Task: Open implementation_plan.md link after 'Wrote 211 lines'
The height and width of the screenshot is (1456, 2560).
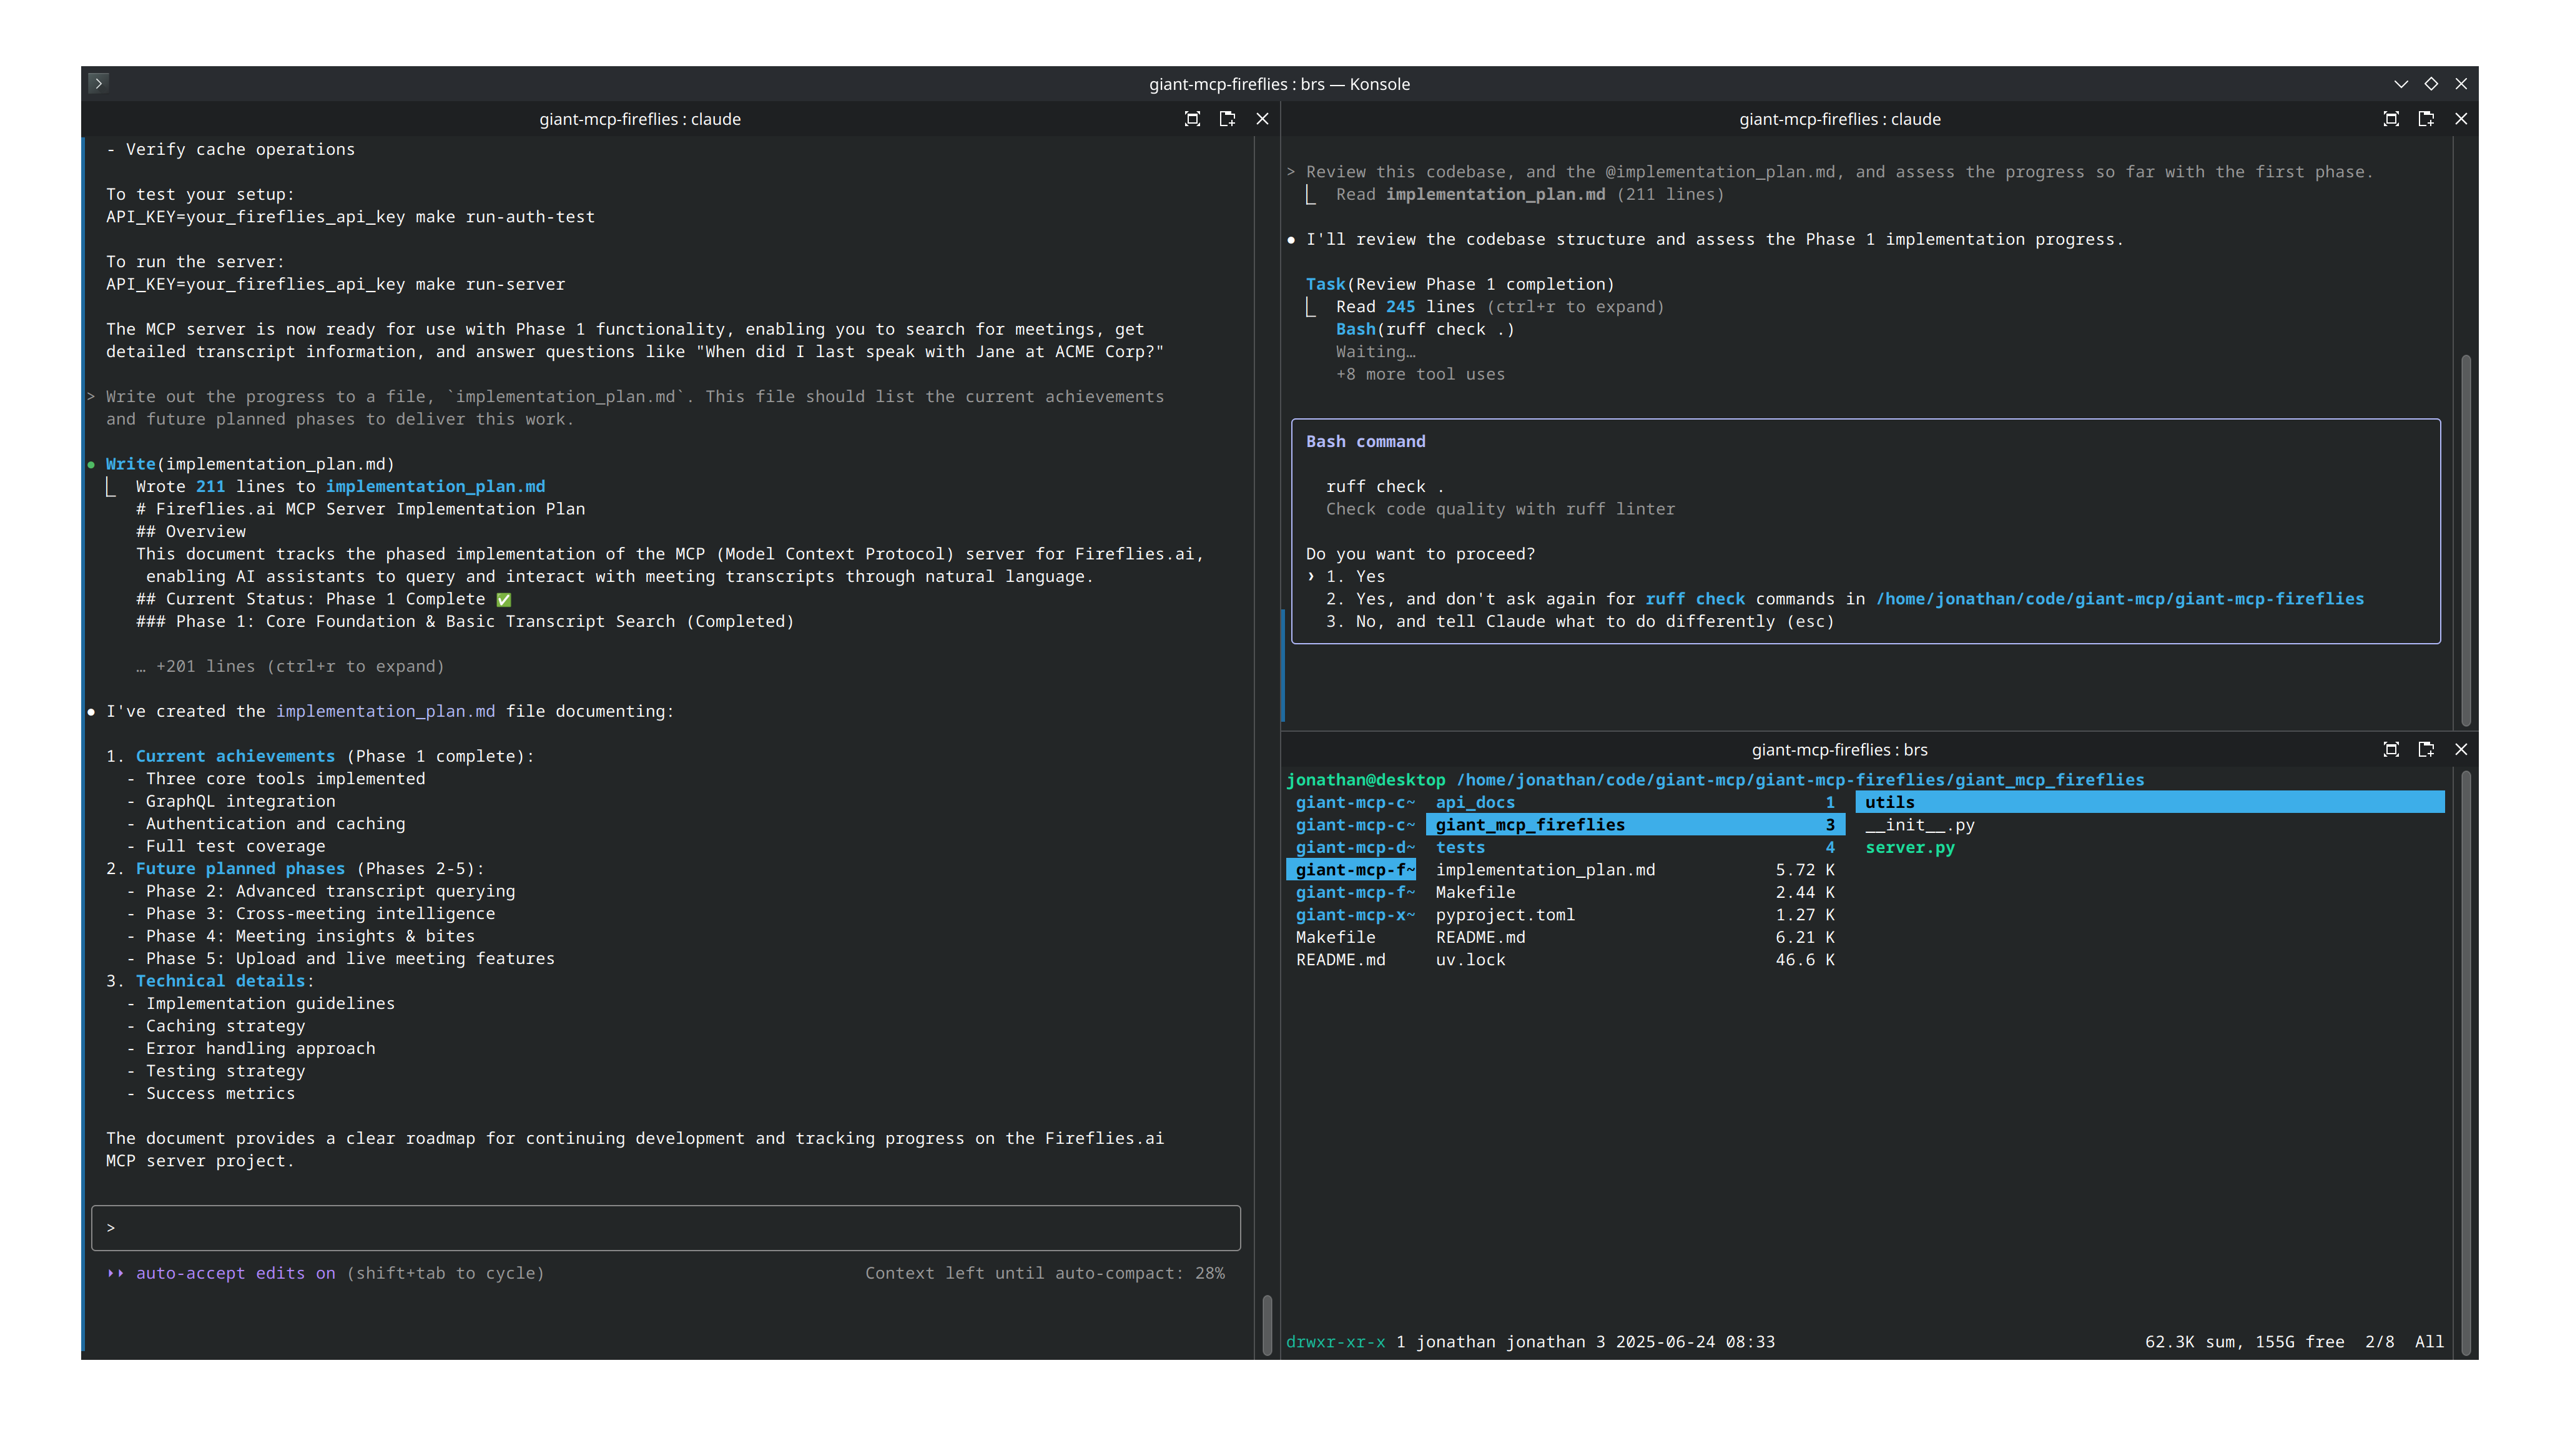Action: pos(435,486)
